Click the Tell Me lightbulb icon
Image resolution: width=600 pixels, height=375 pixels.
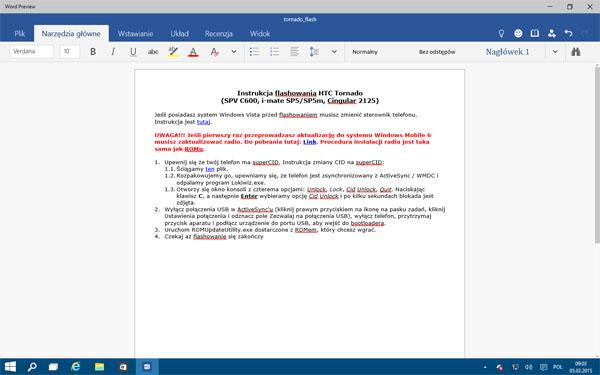501,34
